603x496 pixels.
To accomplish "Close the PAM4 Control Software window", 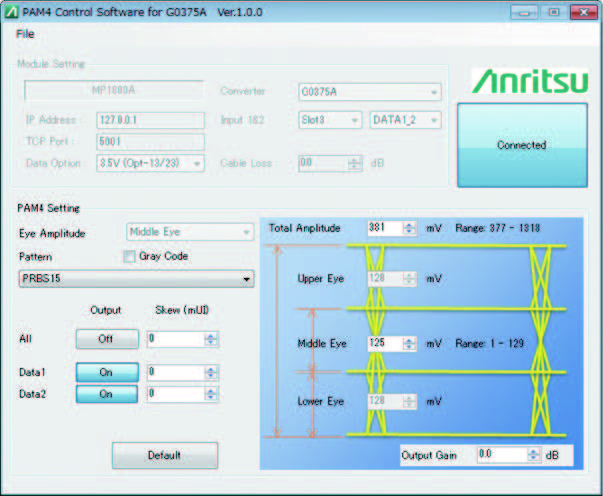I will tap(583, 13).
